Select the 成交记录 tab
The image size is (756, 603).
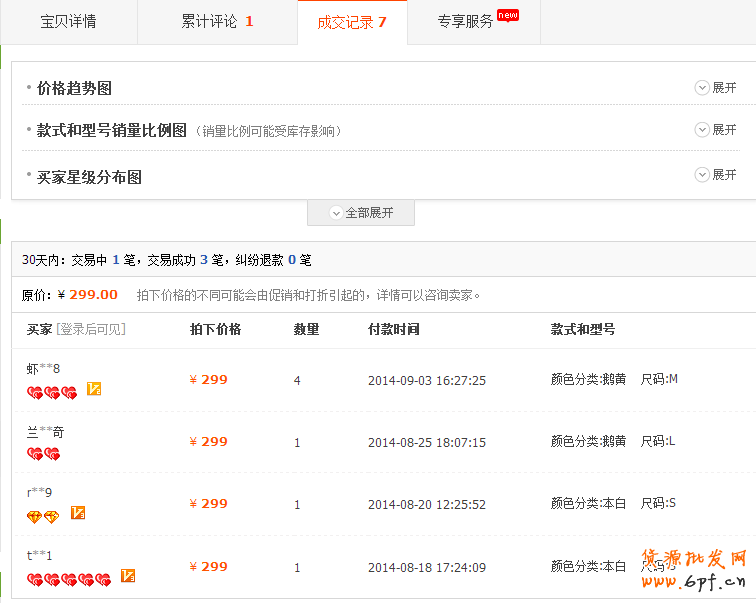[x=352, y=22]
